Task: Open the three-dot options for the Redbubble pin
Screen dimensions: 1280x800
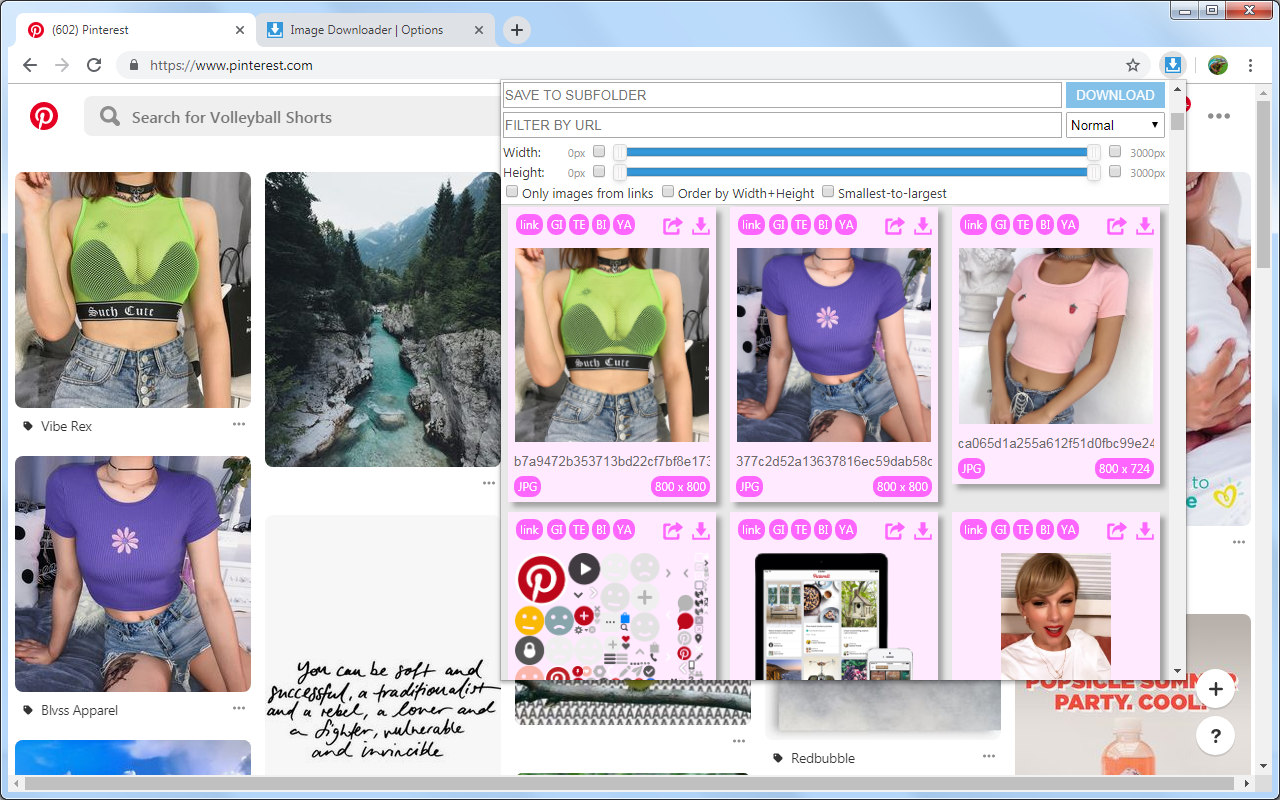Action: coord(989,756)
